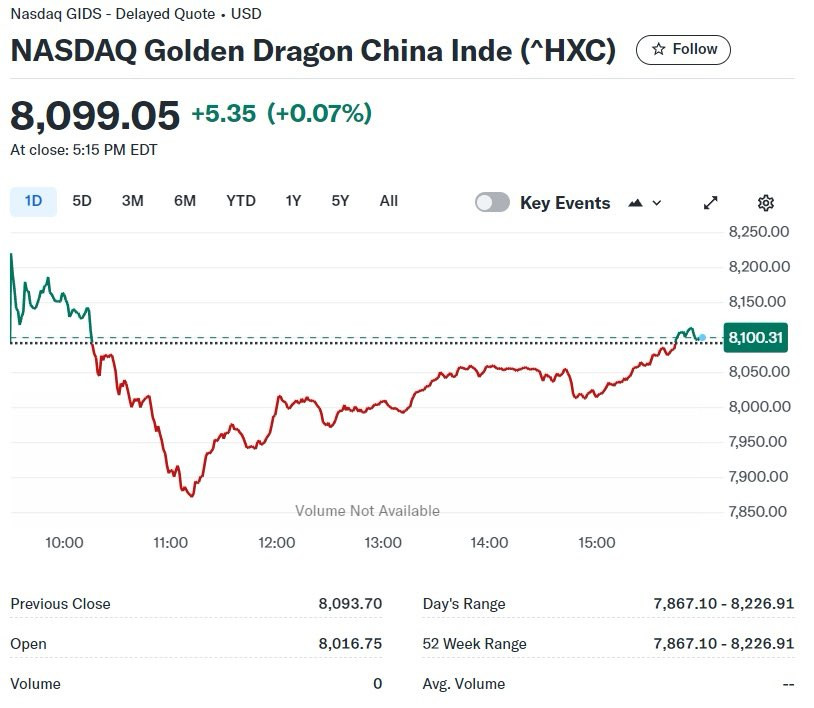Open chart type dropdown chevron
Image resolution: width=814 pixels, height=708 pixels.
click(657, 203)
